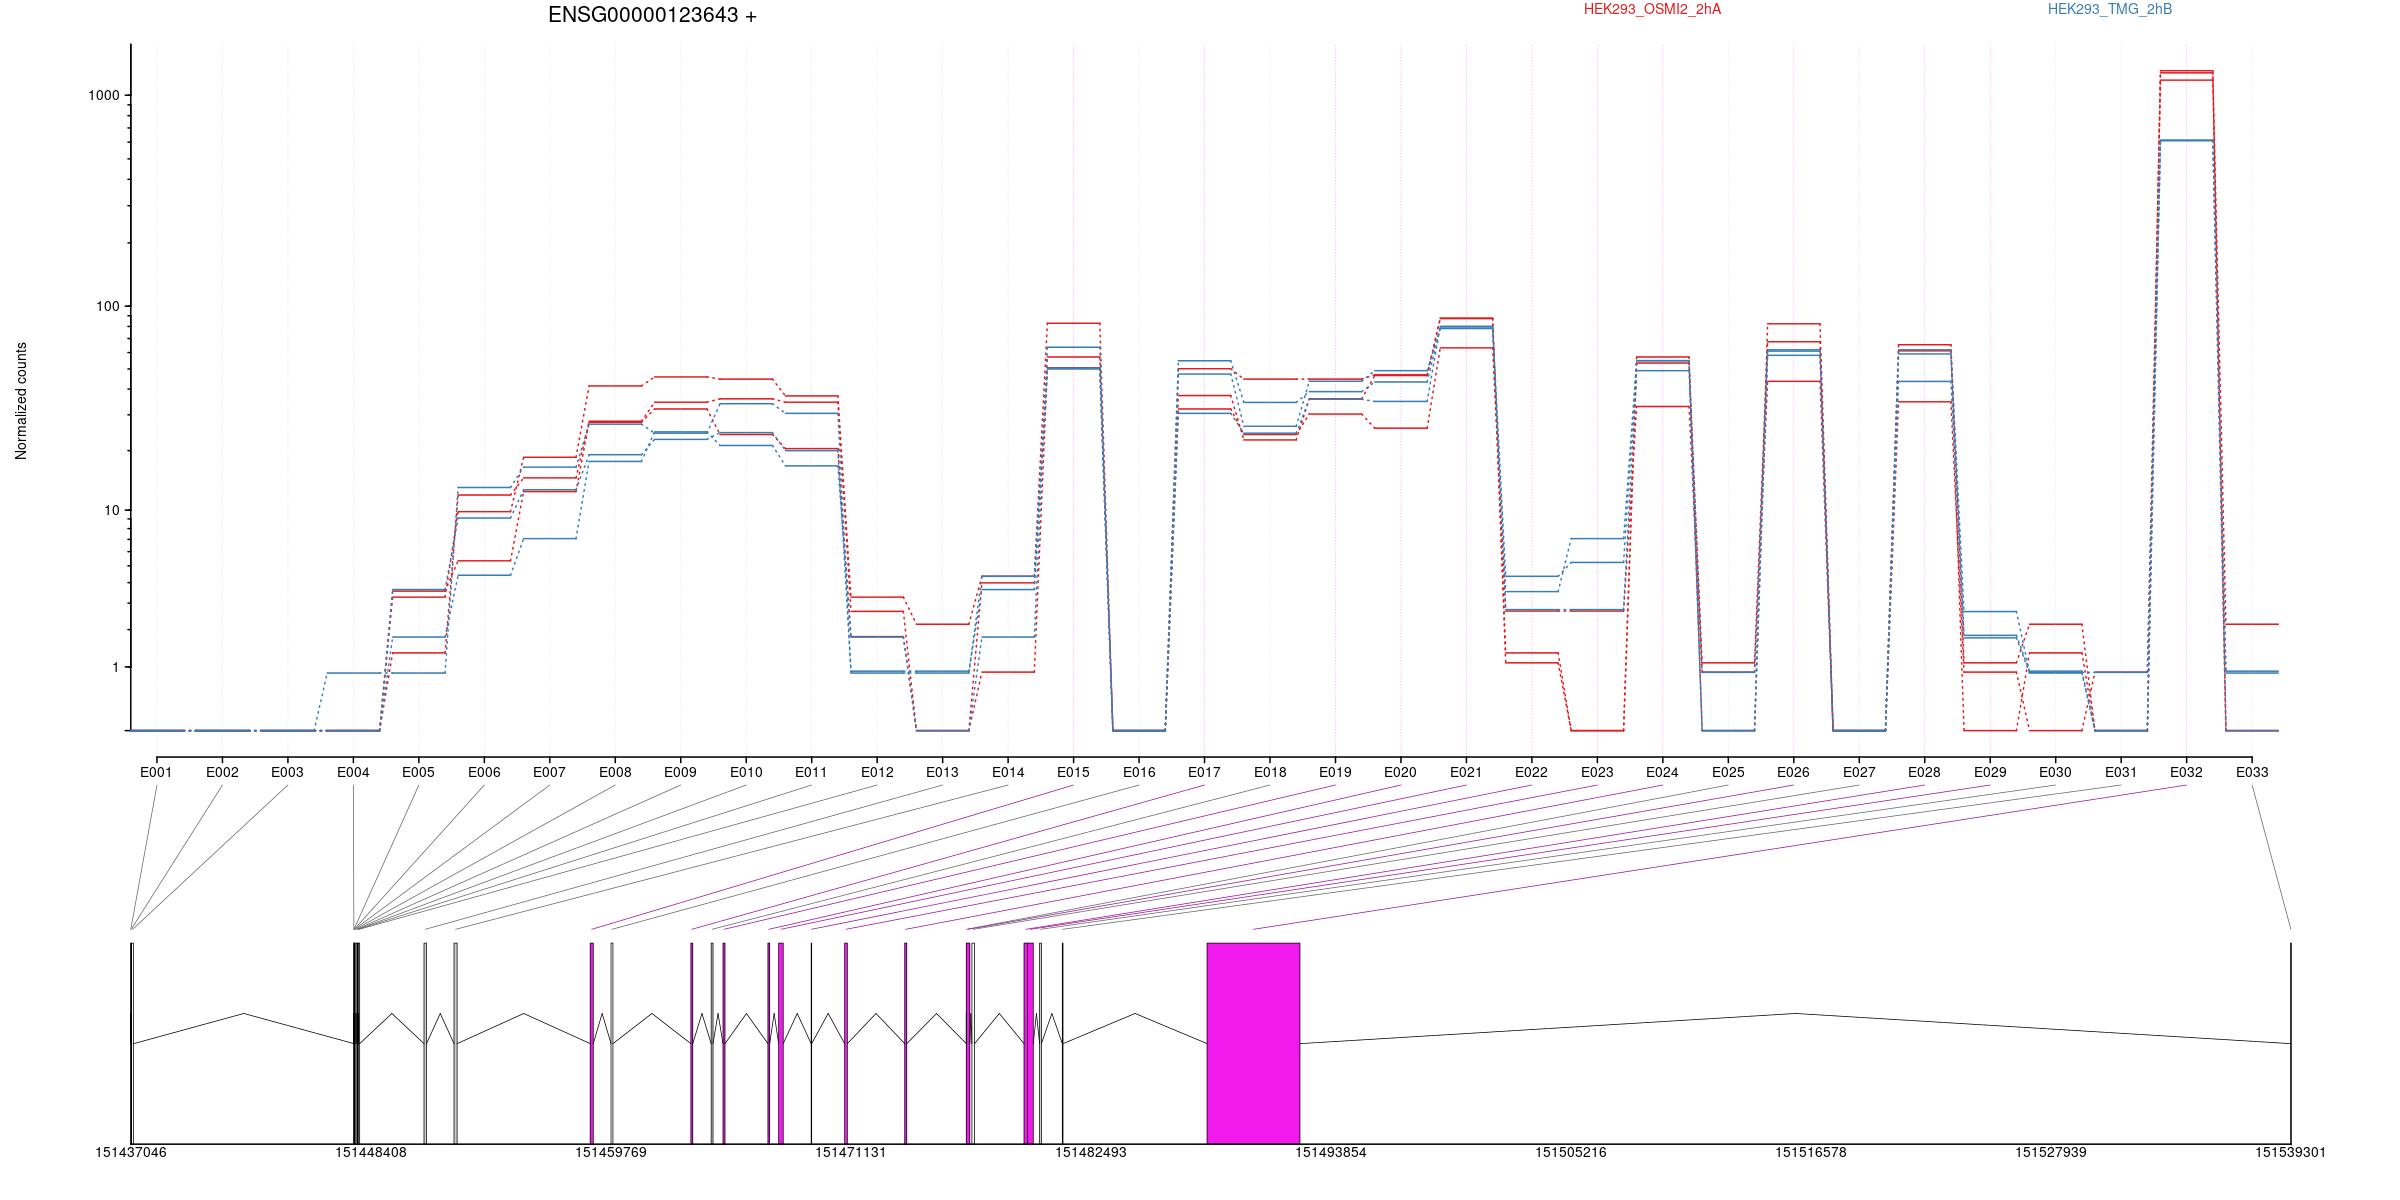Click exon bin label E023

(x=1597, y=772)
